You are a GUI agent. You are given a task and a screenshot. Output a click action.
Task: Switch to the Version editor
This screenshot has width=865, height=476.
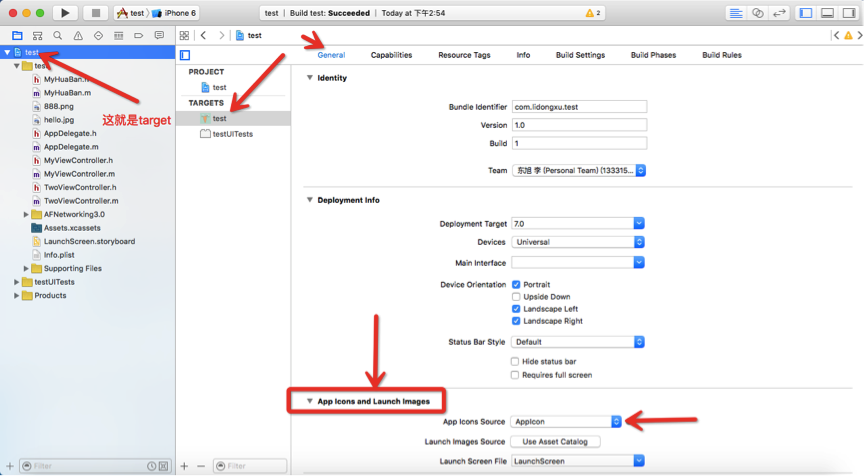point(779,13)
